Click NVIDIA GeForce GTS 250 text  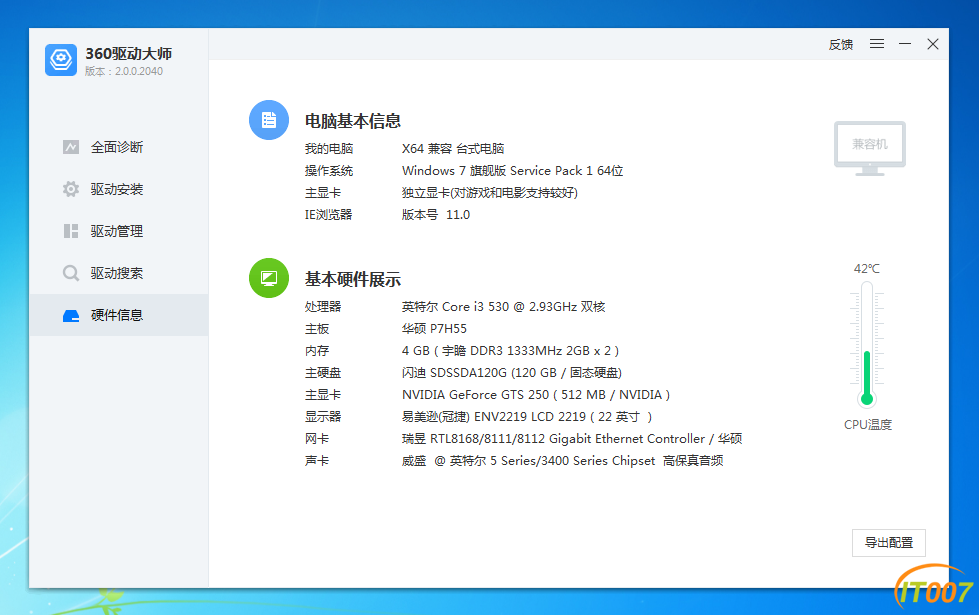[x=536, y=395]
